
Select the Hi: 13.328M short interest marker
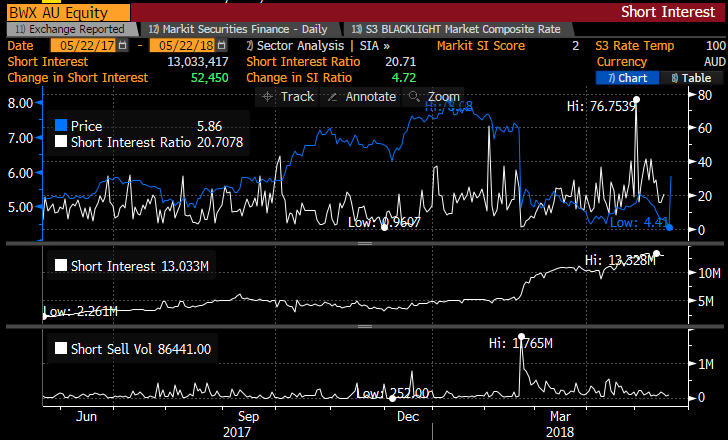(656, 253)
